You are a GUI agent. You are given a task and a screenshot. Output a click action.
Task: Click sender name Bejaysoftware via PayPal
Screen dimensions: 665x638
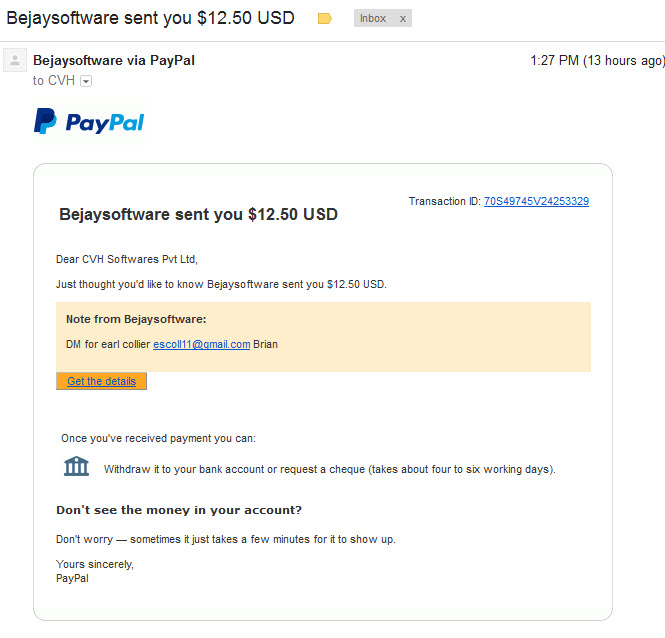tap(114, 60)
